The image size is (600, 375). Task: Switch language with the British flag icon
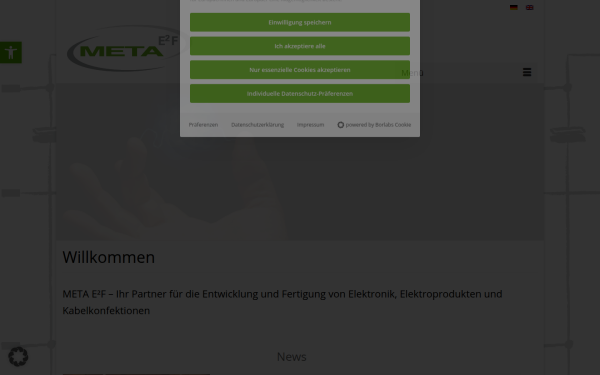click(x=530, y=7)
